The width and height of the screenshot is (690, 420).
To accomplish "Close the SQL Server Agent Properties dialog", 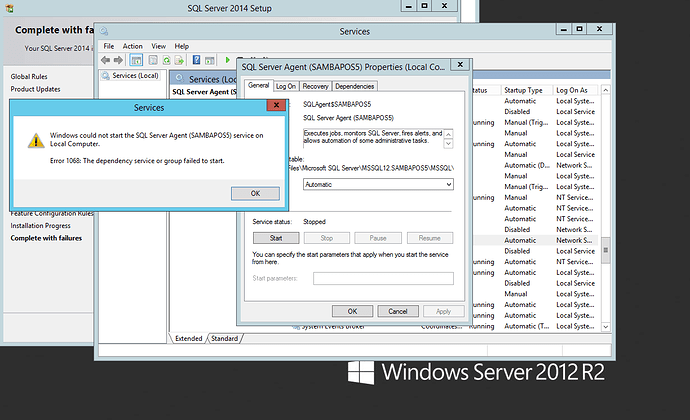I will tap(460, 65).
